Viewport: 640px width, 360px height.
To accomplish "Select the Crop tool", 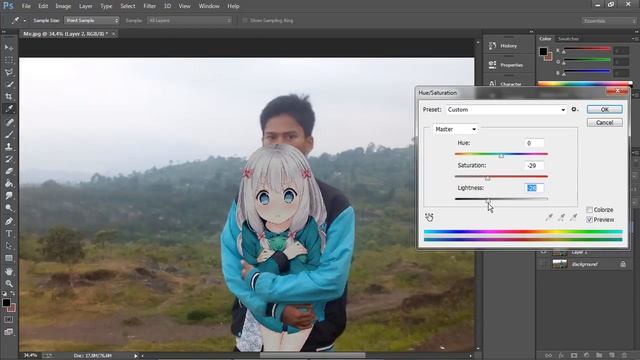I will (x=9, y=97).
